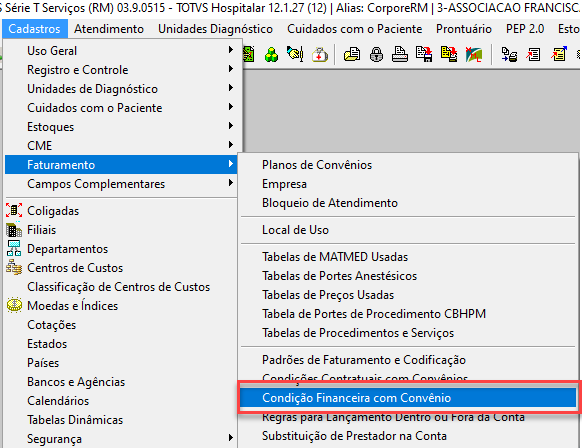
Task: Open the Atendimento menu
Action: click(109, 29)
